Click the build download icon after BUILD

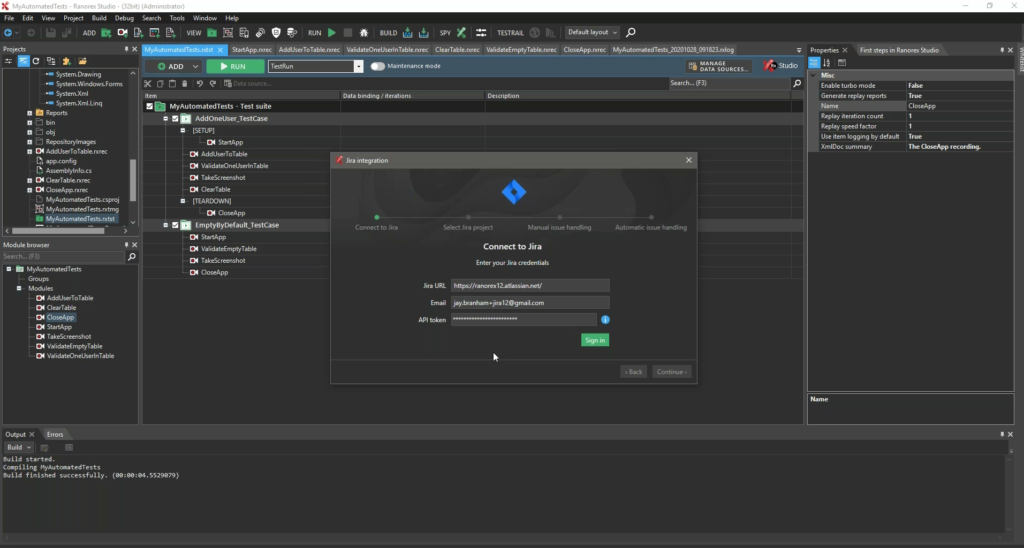408,32
